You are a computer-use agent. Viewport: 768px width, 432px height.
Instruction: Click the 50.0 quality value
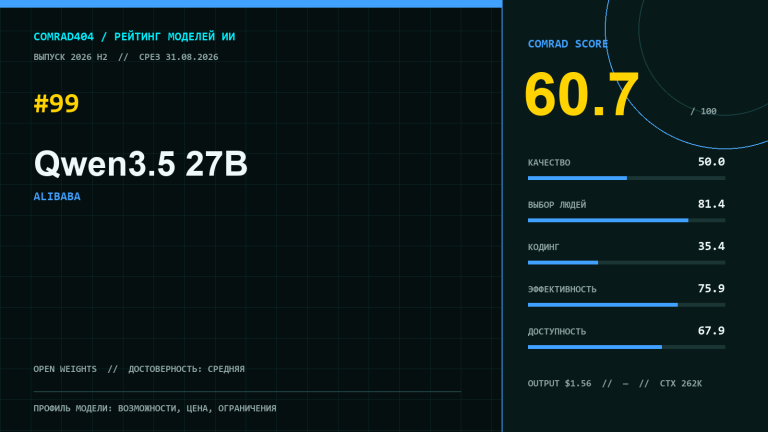[711, 162]
